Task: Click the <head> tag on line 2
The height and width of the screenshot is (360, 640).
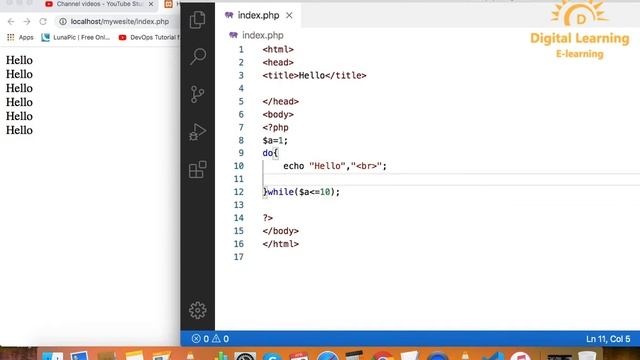Action: (278, 62)
